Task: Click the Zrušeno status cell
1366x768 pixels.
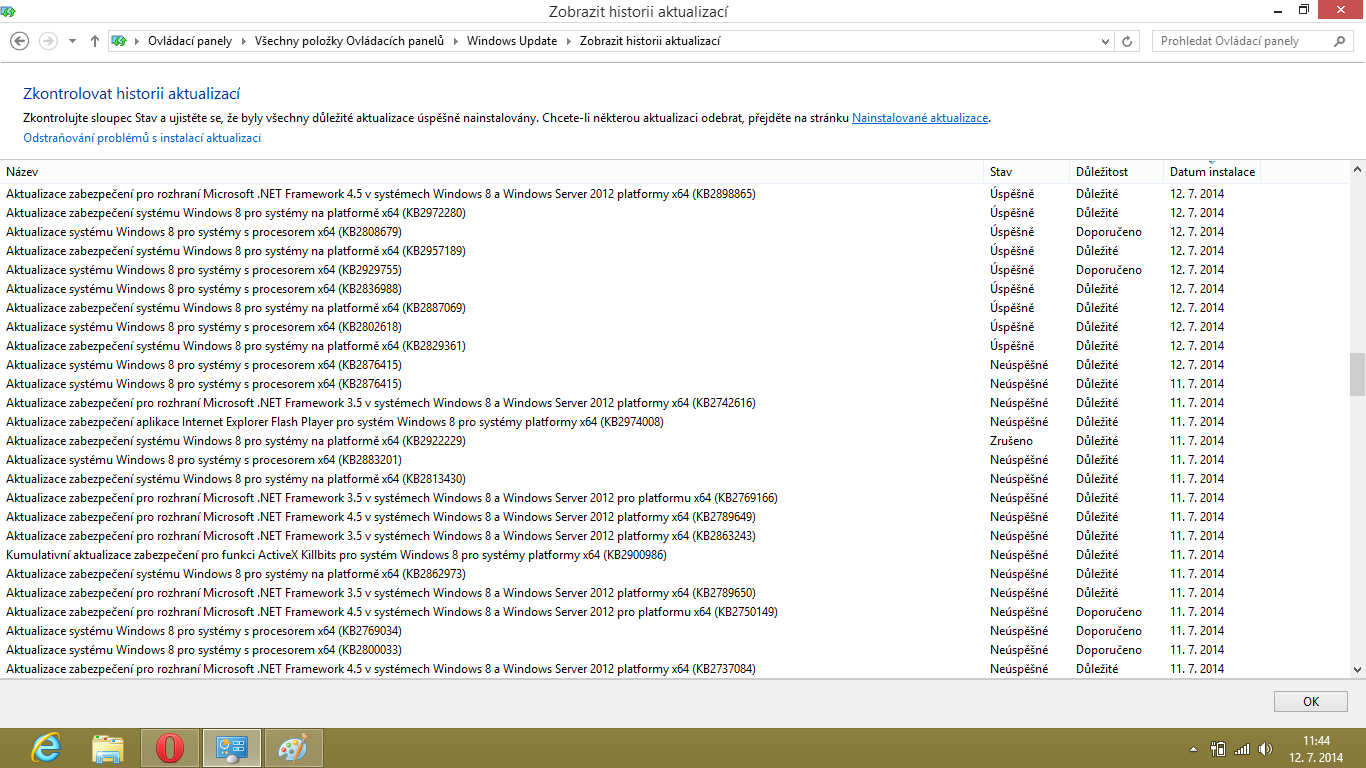Action: tap(1012, 441)
